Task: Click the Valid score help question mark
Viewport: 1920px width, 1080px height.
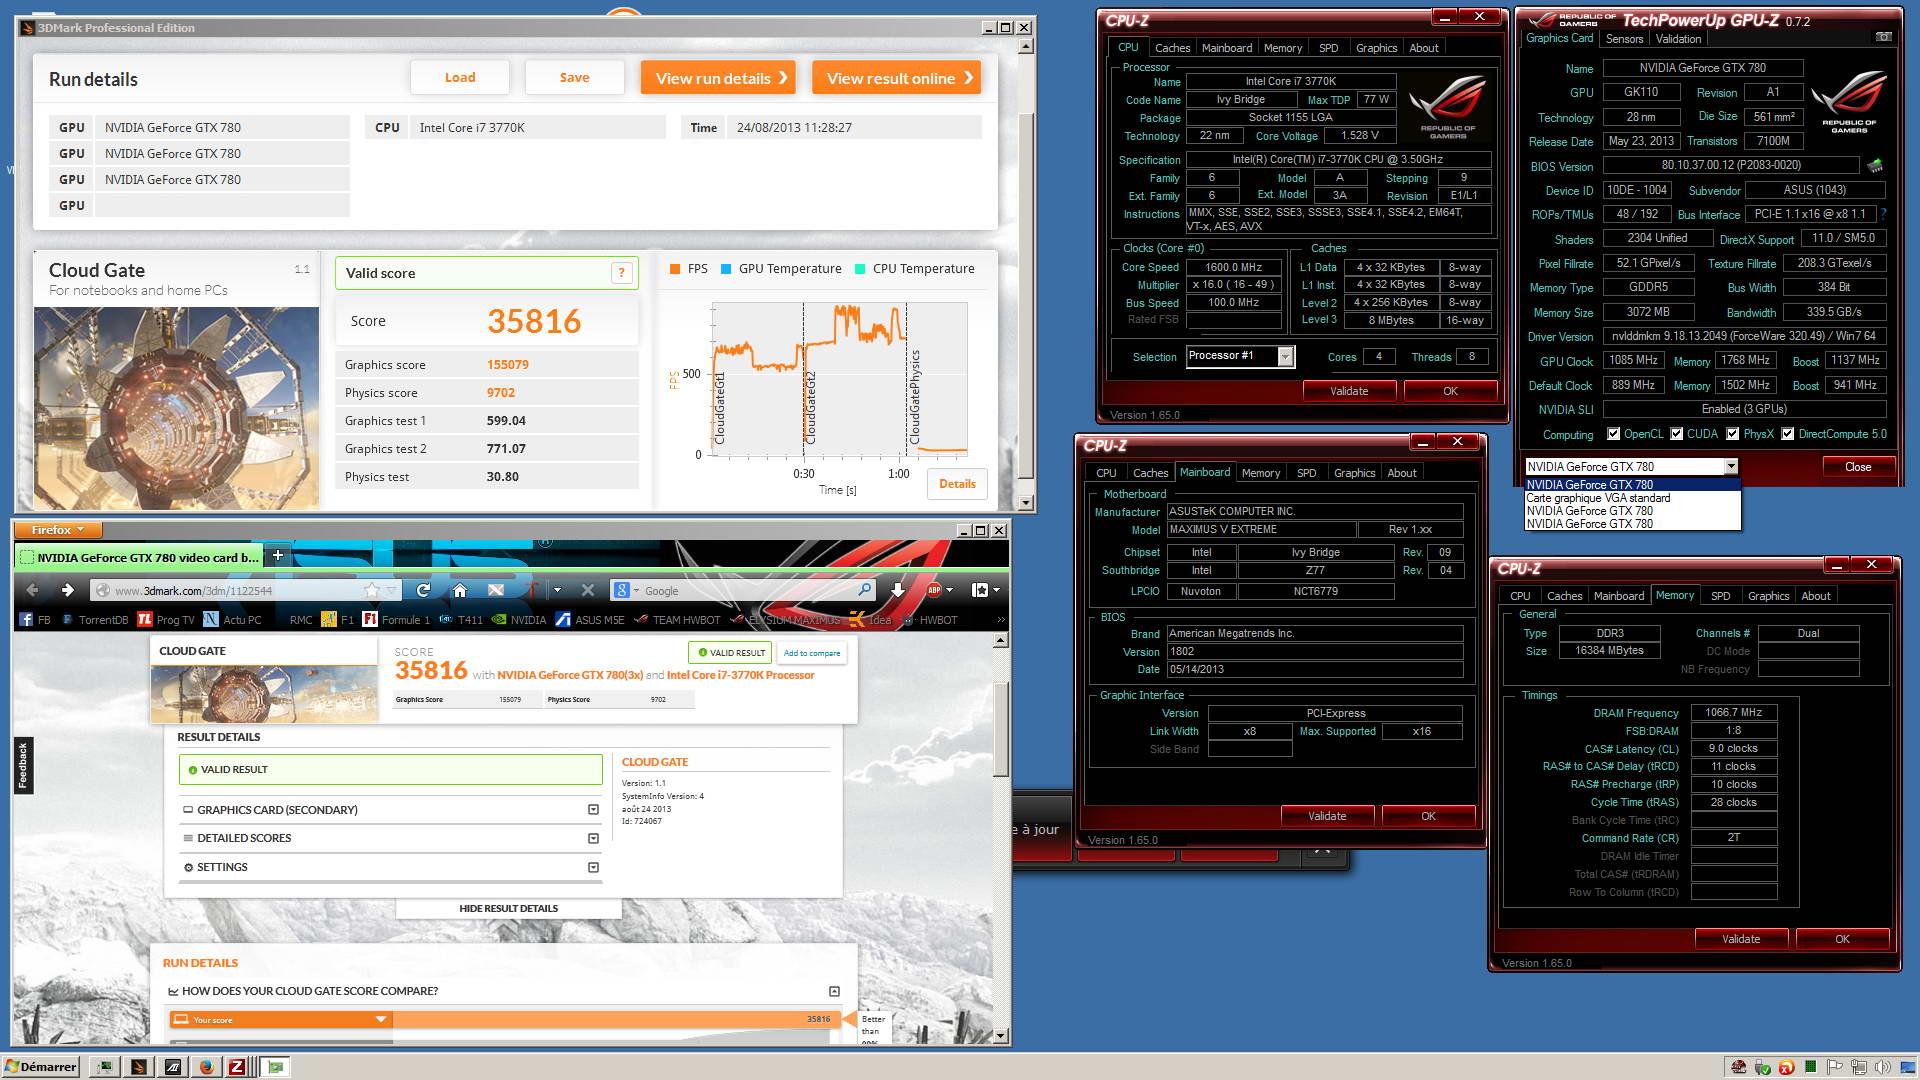Action: tap(621, 273)
